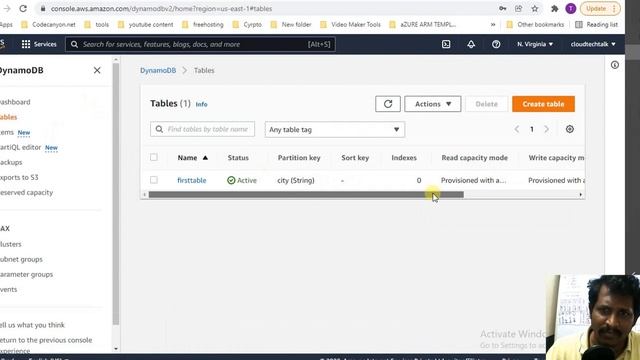
Task: Open Reserved capacity in side navigation
Action: [x=26, y=192]
